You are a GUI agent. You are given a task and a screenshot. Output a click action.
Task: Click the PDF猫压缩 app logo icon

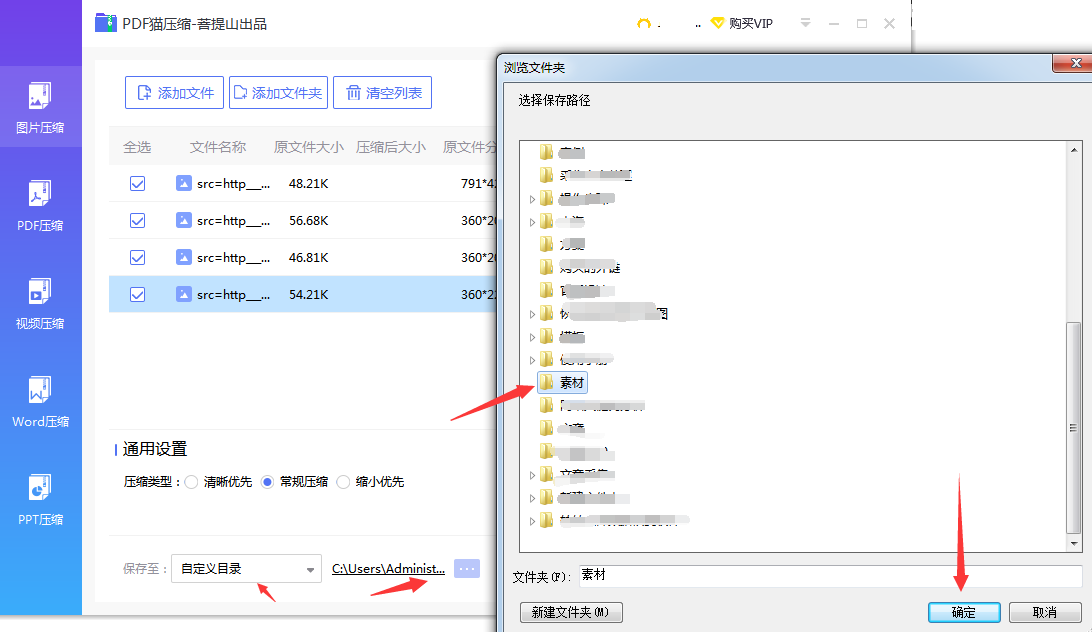click(x=106, y=23)
